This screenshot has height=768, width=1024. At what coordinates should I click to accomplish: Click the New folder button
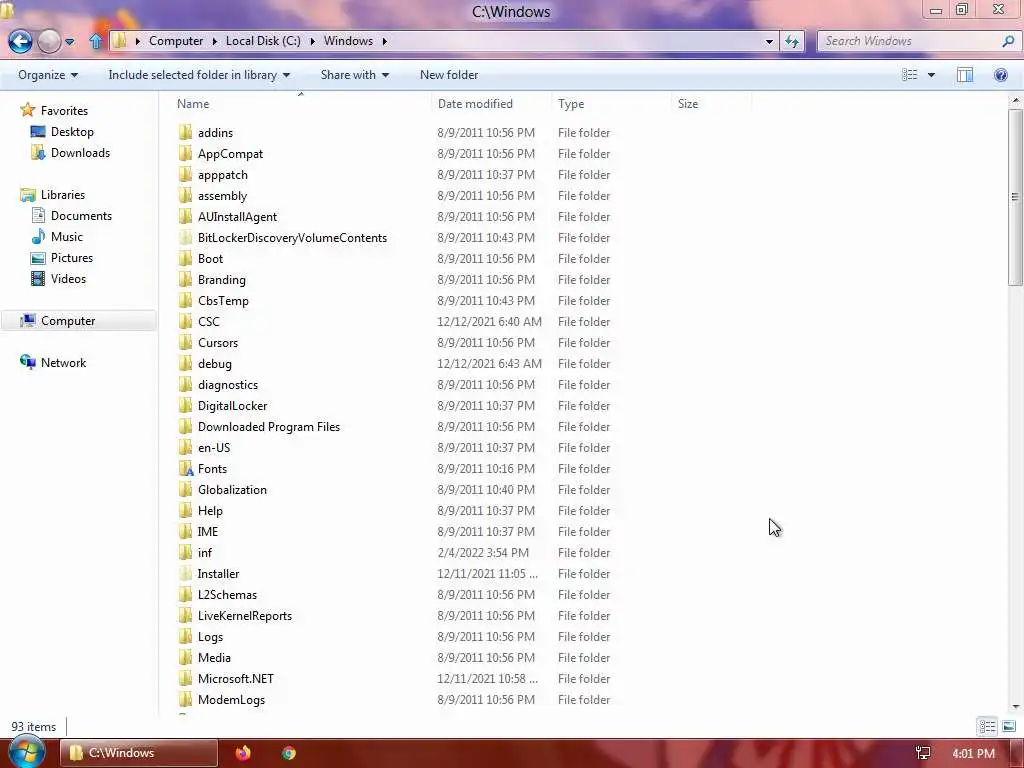coord(449,75)
